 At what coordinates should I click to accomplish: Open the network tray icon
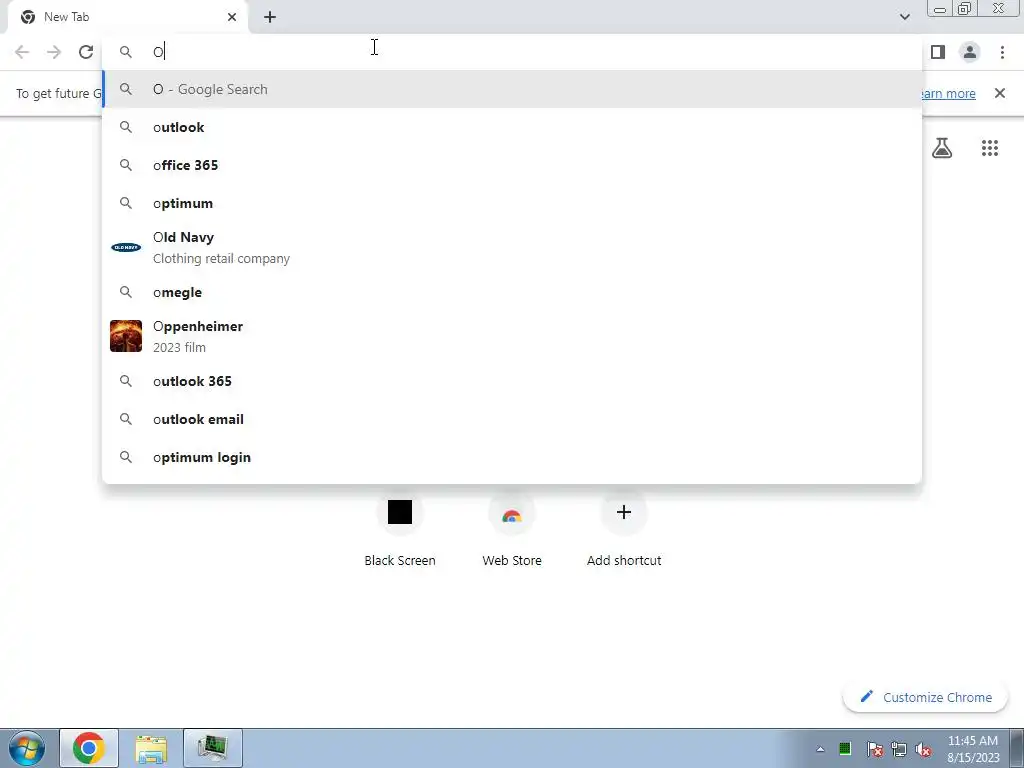click(899, 749)
